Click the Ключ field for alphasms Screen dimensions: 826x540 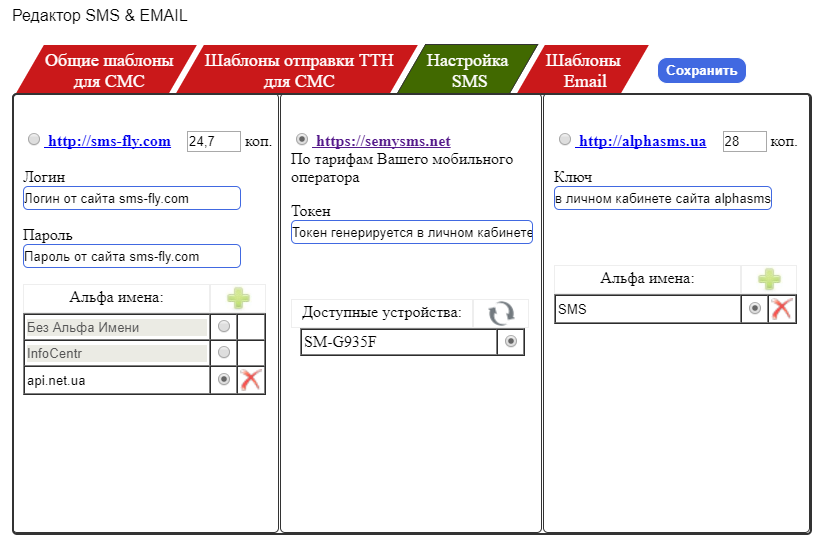pyautogui.click(x=663, y=198)
